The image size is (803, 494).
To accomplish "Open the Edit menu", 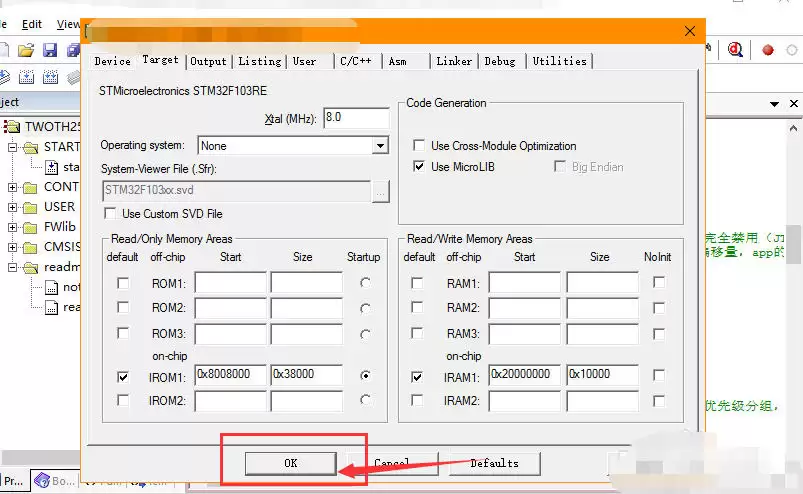I will click(x=32, y=24).
